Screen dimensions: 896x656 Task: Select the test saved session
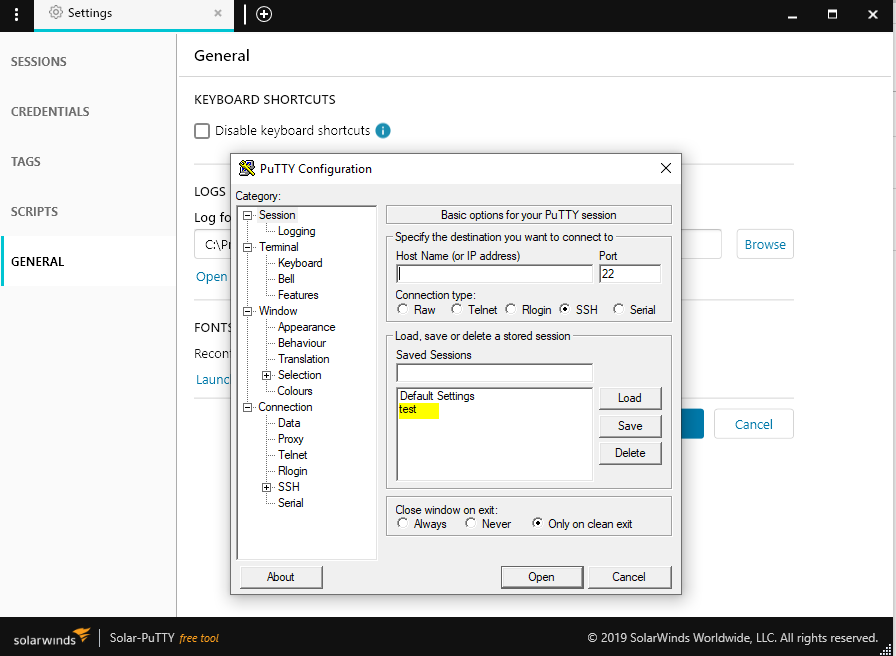click(x=408, y=409)
